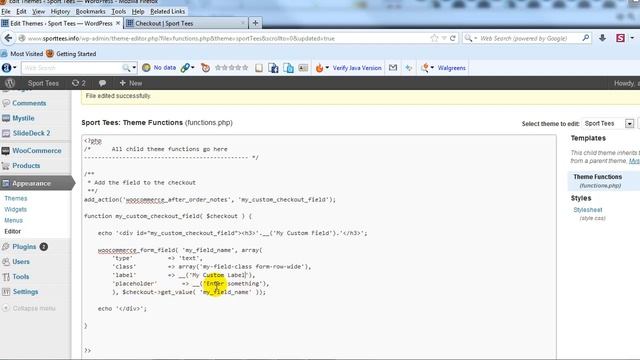Click the mail envelope toolbar icon
Image resolution: width=640 pixels, height=360 pixels.
(x=393, y=68)
